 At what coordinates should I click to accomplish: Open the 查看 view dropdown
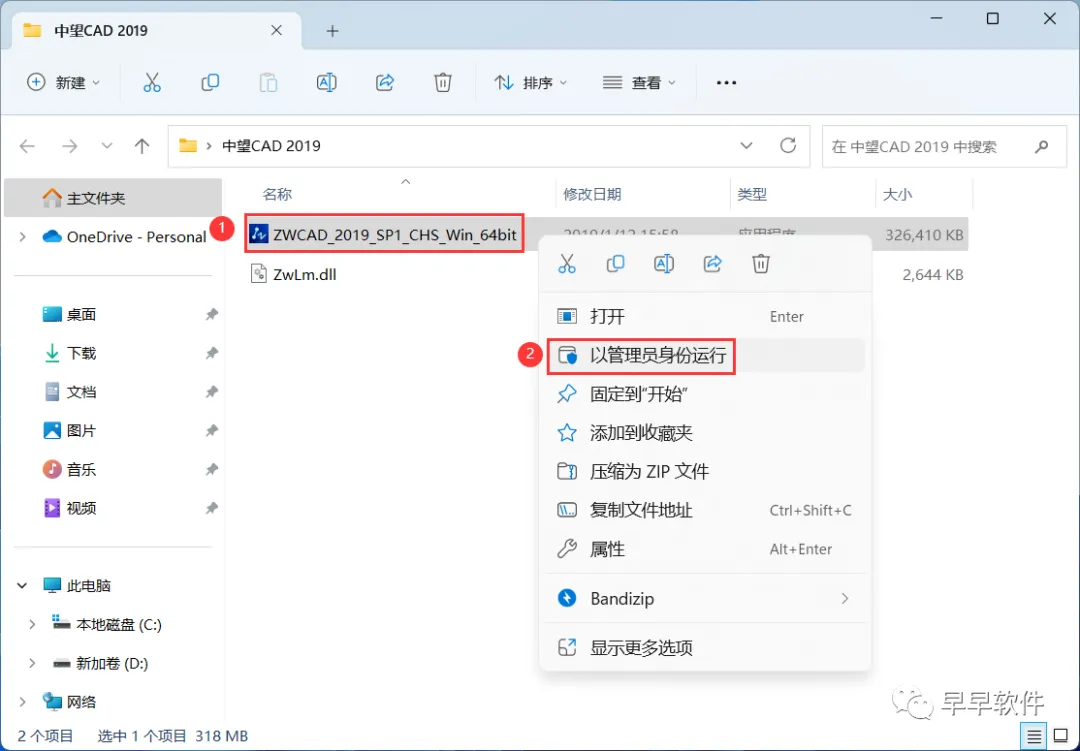coord(638,83)
